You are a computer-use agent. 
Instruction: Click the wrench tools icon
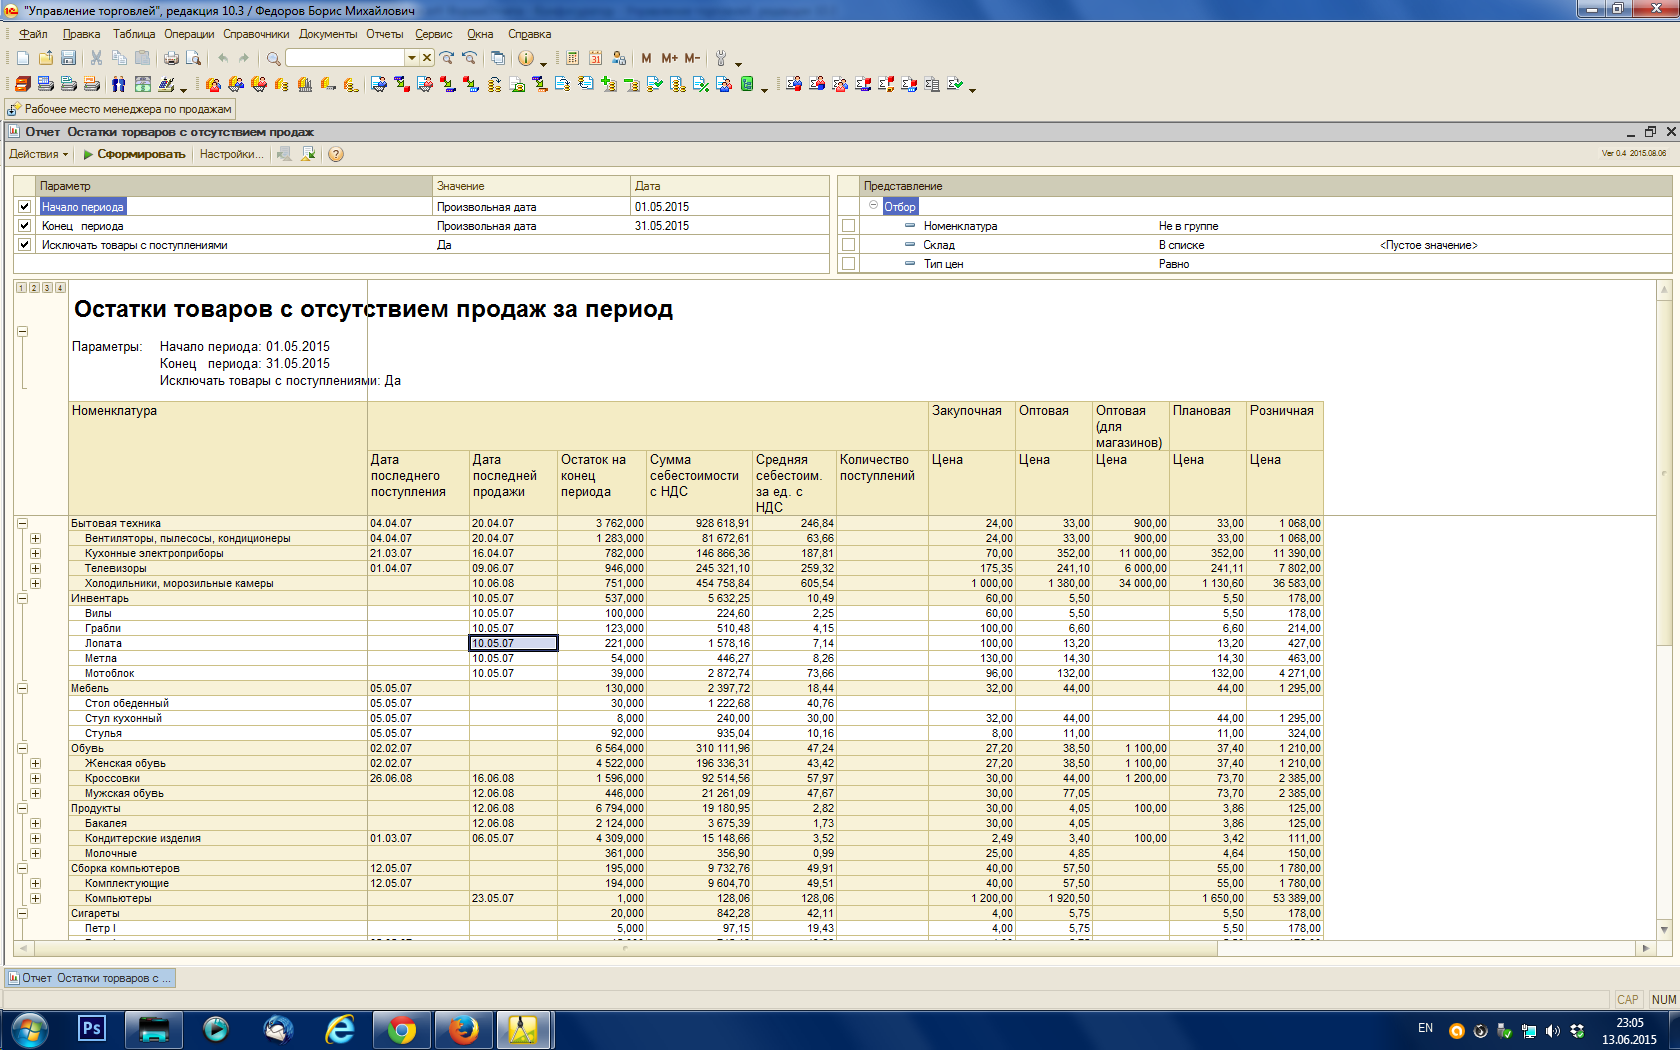coord(720,58)
